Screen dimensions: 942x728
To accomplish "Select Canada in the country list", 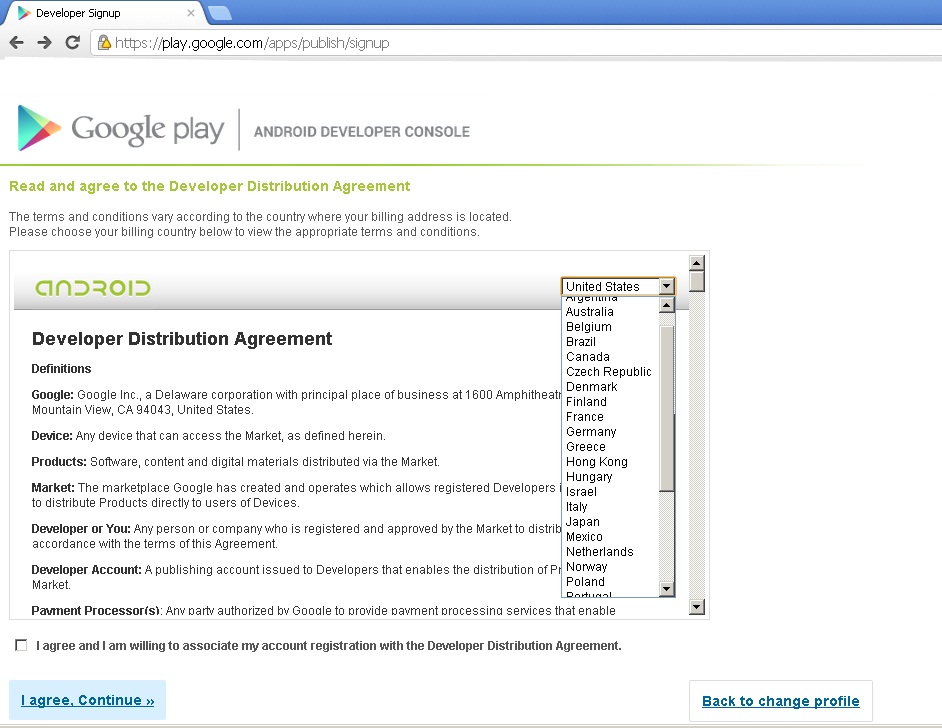I will (610, 357).
